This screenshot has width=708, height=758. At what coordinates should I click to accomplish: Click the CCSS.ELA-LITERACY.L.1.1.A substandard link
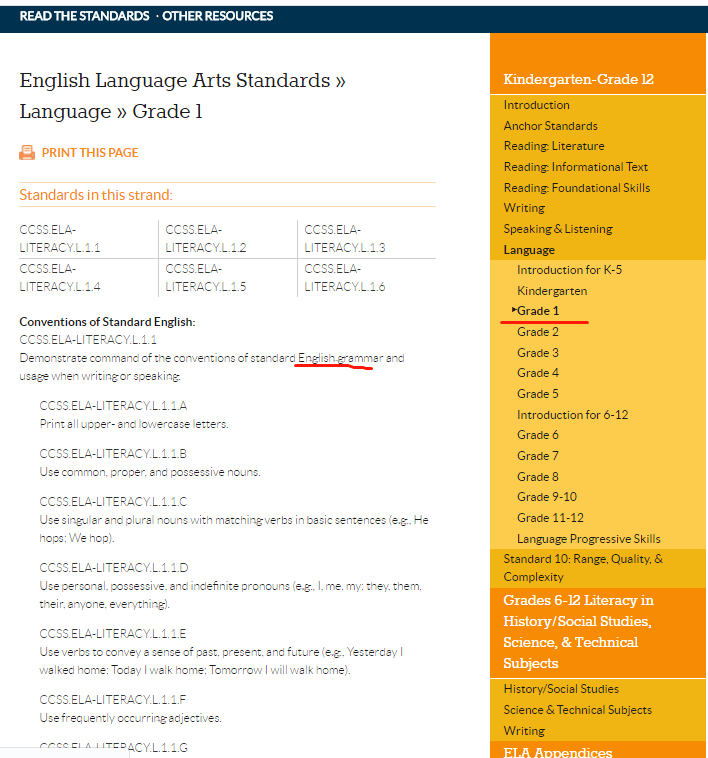113,406
